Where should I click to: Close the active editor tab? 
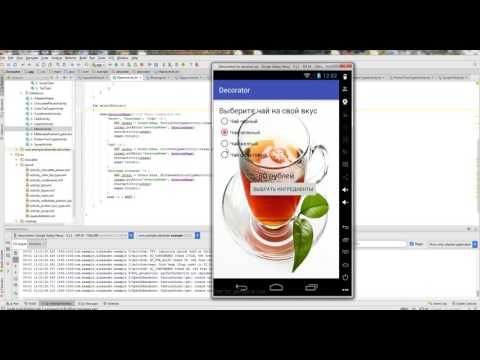140,77
